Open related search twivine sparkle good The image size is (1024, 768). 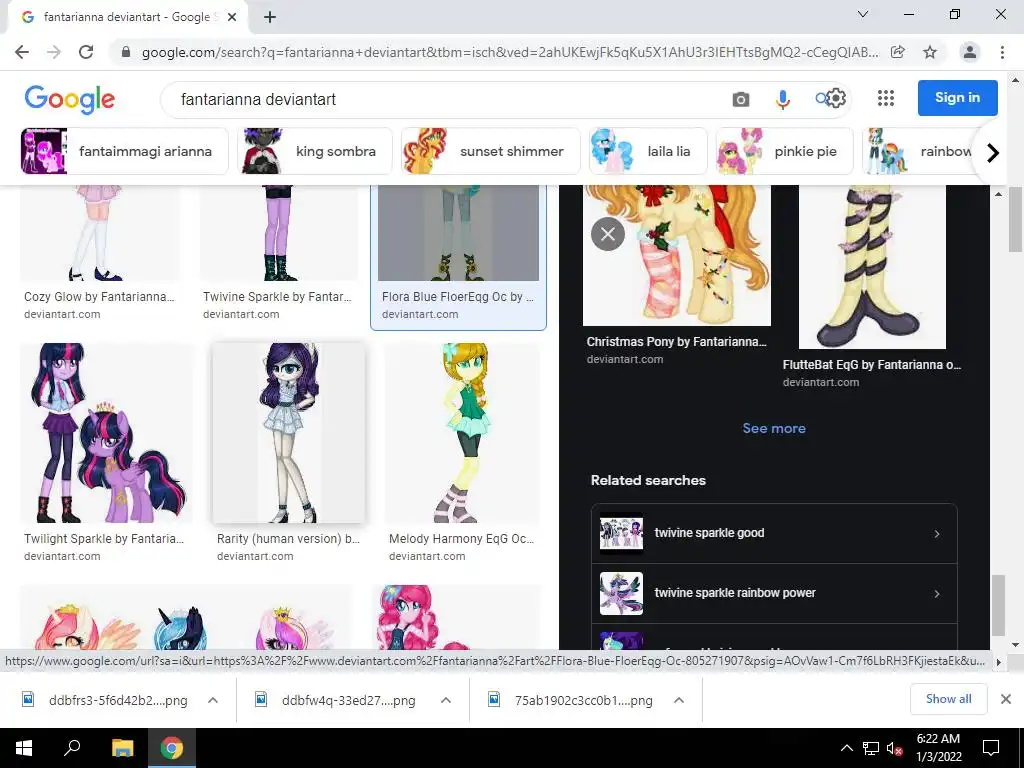point(774,534)
